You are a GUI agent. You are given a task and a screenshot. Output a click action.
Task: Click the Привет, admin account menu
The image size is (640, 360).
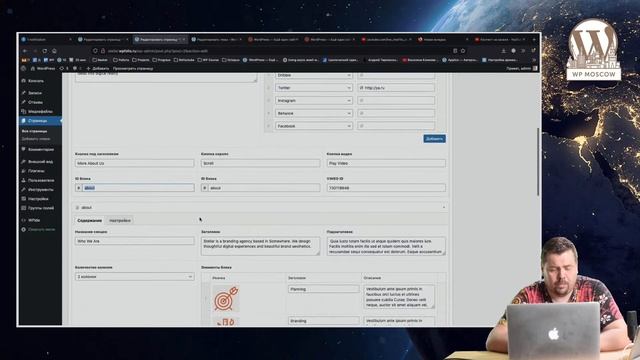coord(522,69)
